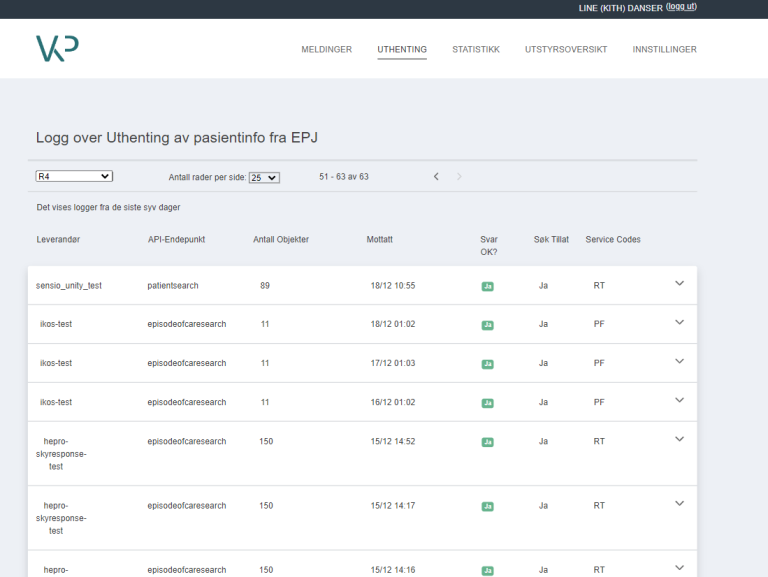Expand the sensio_unity_test patientsearch row
Image resolution: width=768 pixels, height=577 pixels.
click(680, 284)
